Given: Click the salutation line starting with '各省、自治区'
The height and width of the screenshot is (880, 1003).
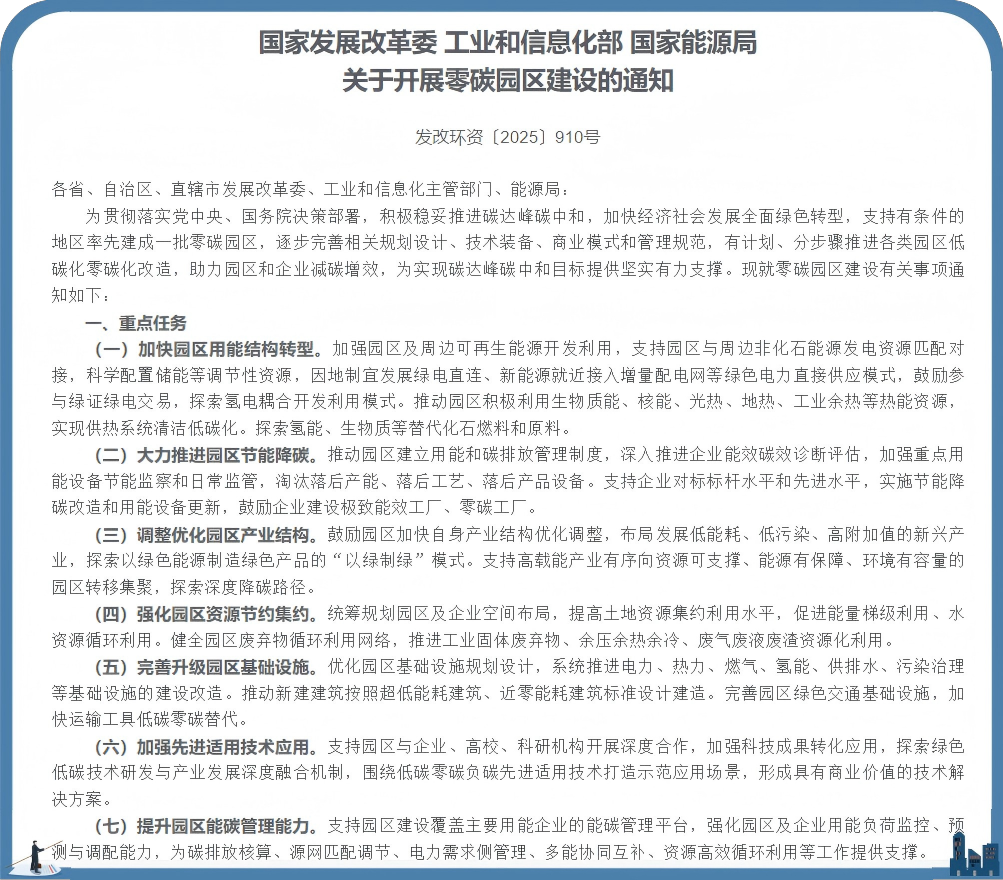Looking at the screenshot, I should click(311, 189).
